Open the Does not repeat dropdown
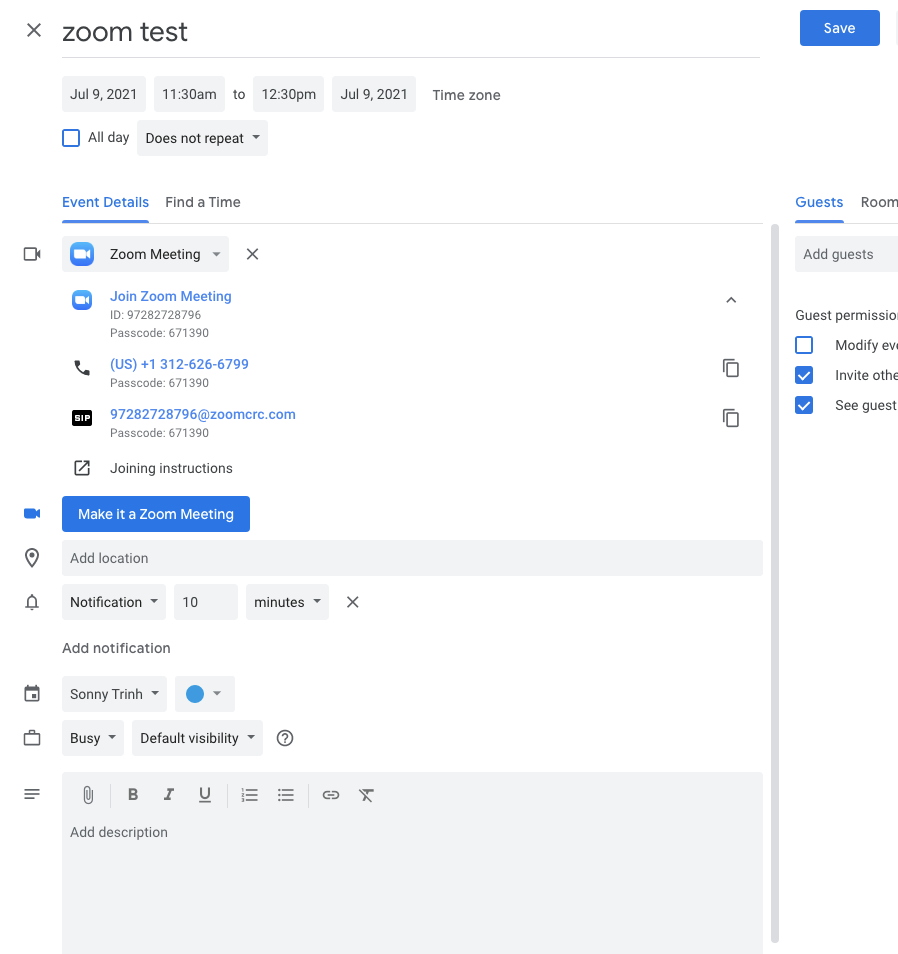 tap(202, 138)
